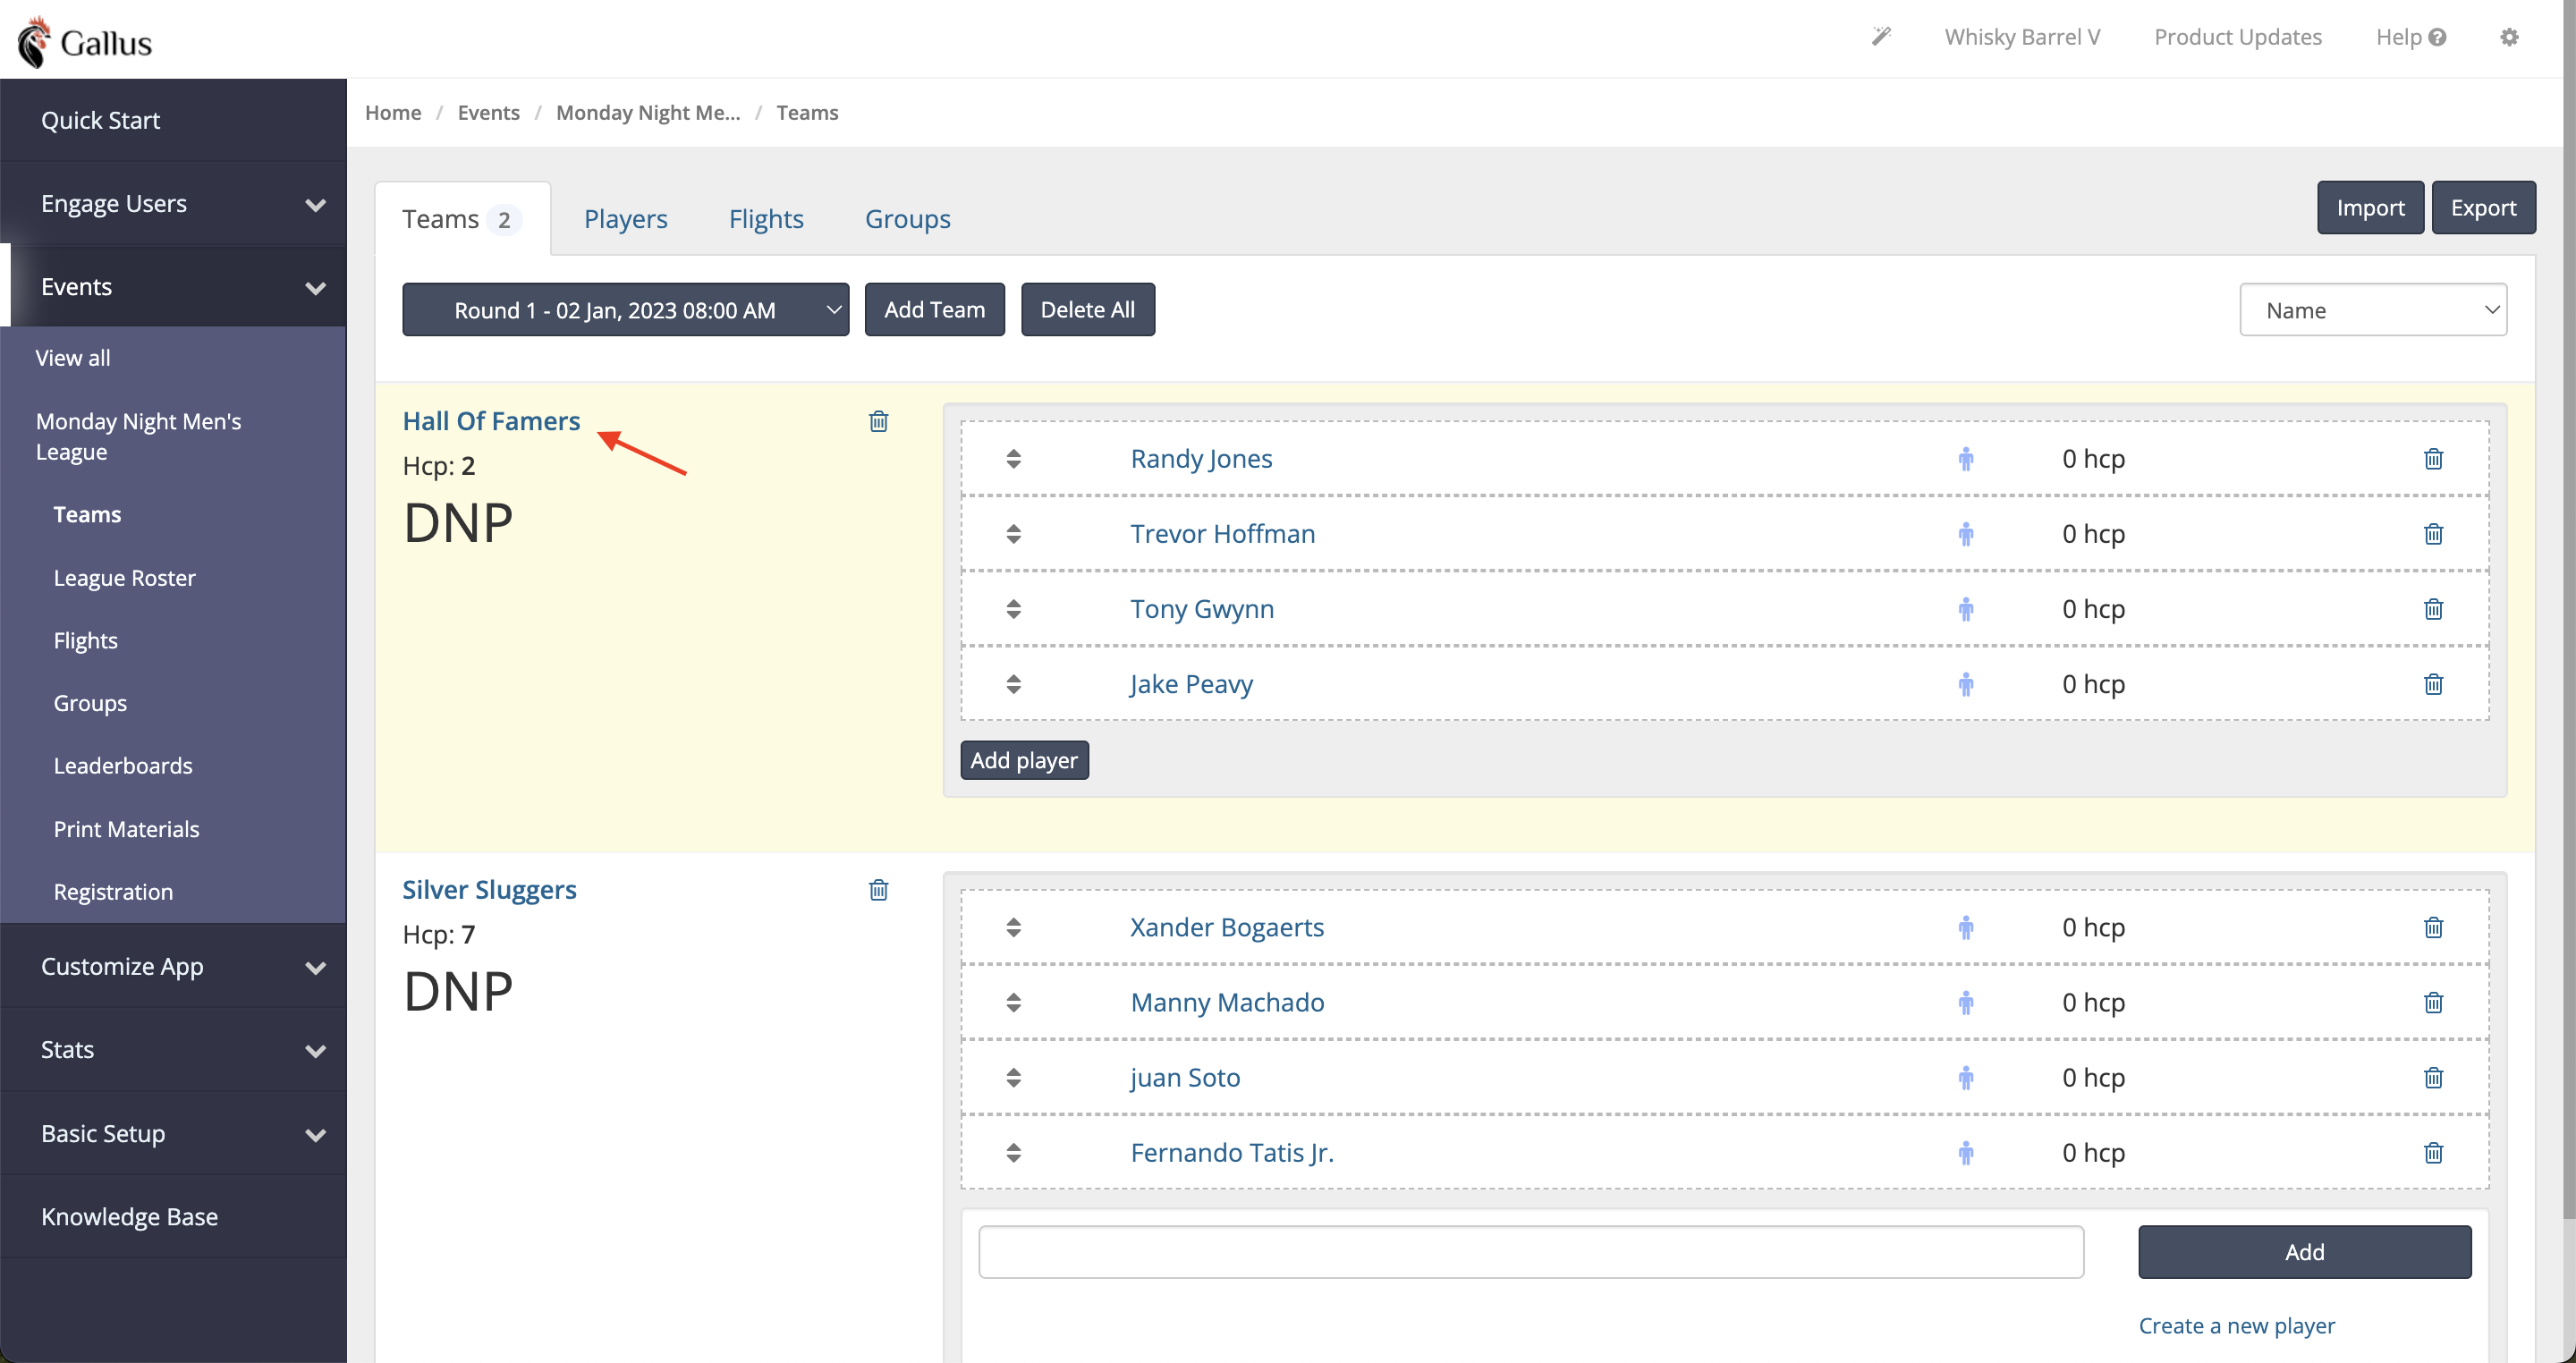Screen dimensions: 2576x1363
Task: Click person icon for Fernando Tatis Jr.
Action: pyautogui.click(x=1966, y=1153)
